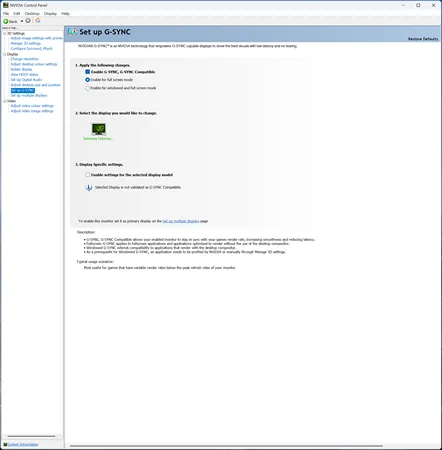Click the G-SYNC page header icon
442x450 pixels.
click(x=72, y=32)
